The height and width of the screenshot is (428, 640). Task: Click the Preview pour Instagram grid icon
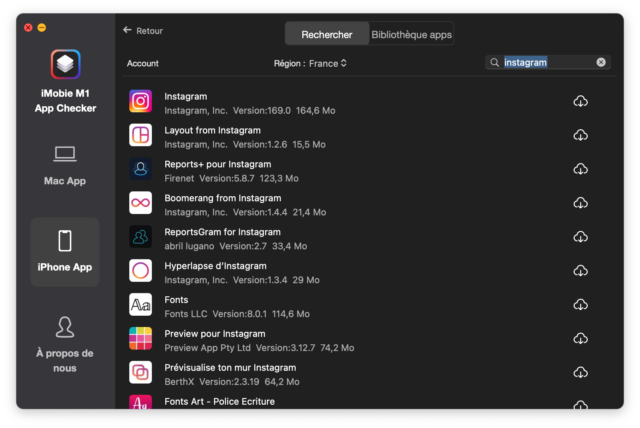[x=140, y=338]
